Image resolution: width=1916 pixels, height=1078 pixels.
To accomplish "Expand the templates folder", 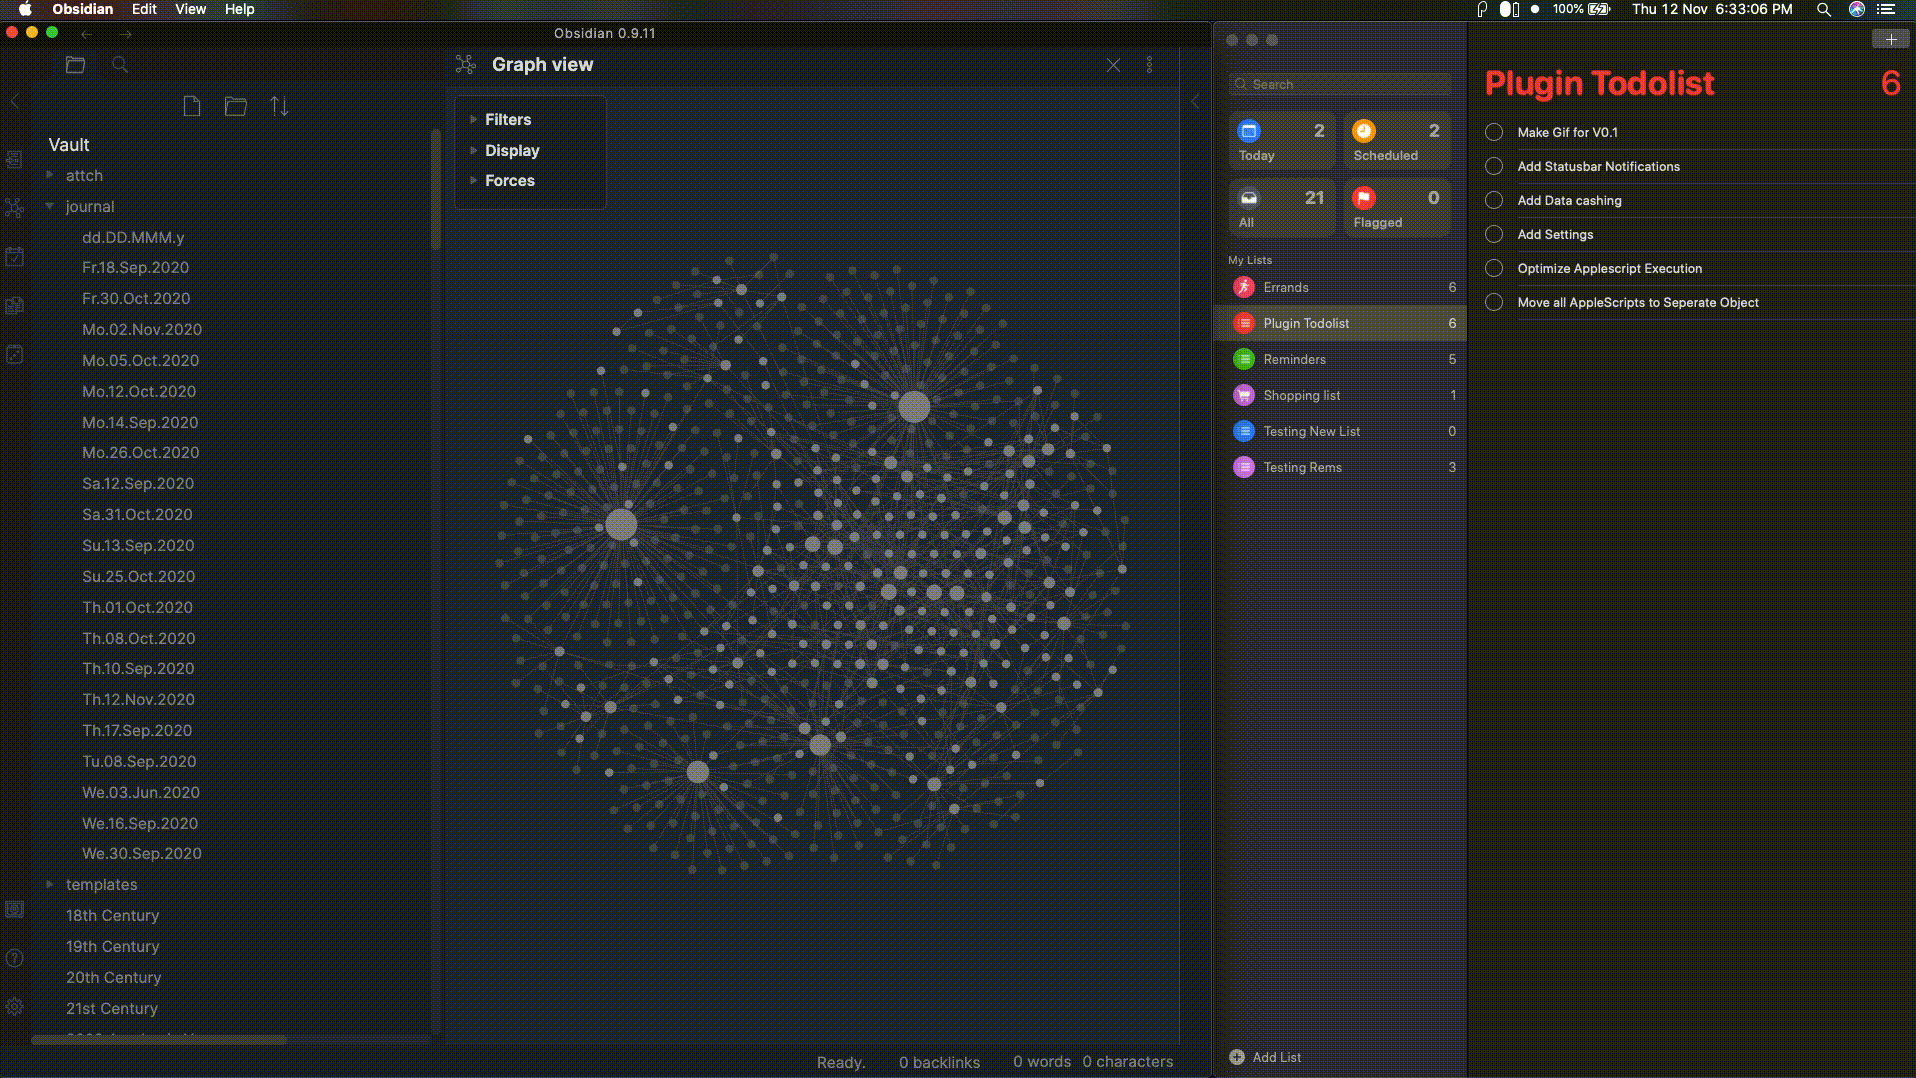I will (101, 884).
